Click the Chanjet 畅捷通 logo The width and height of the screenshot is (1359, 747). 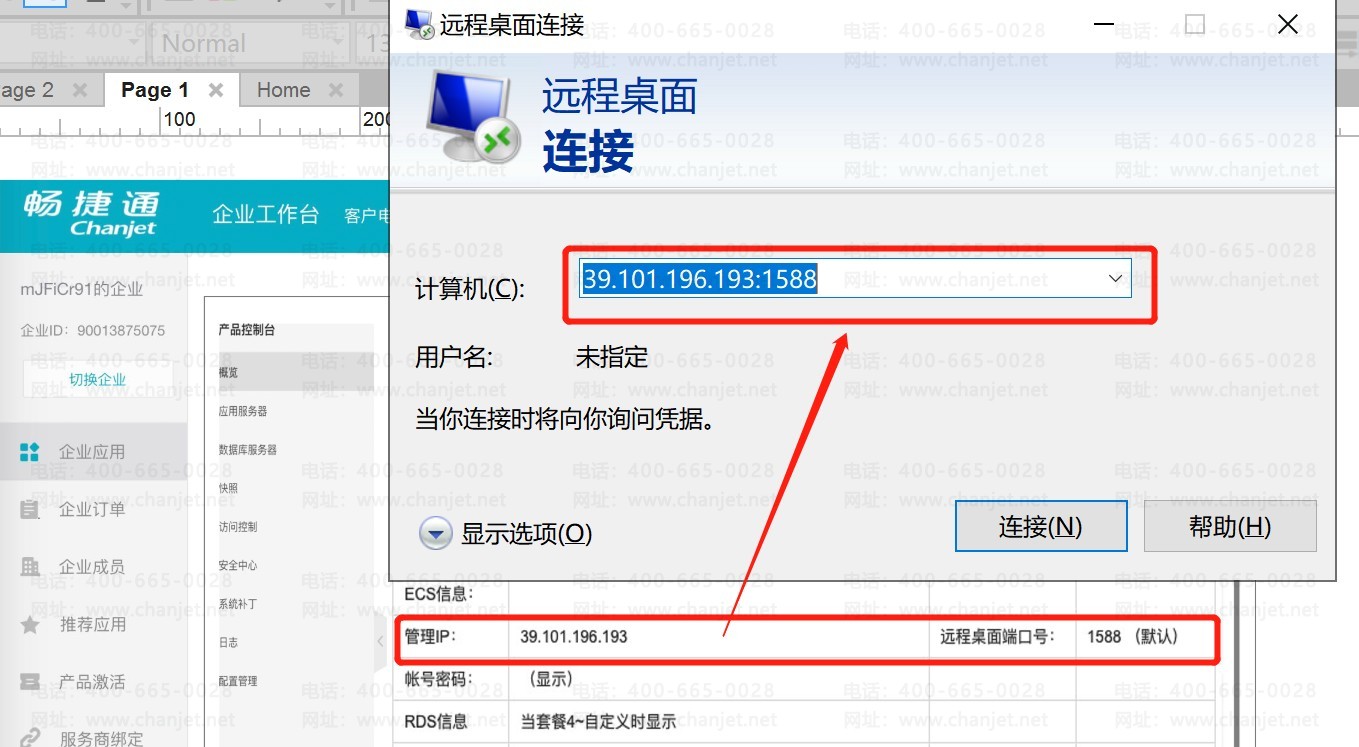pos(91,214)
